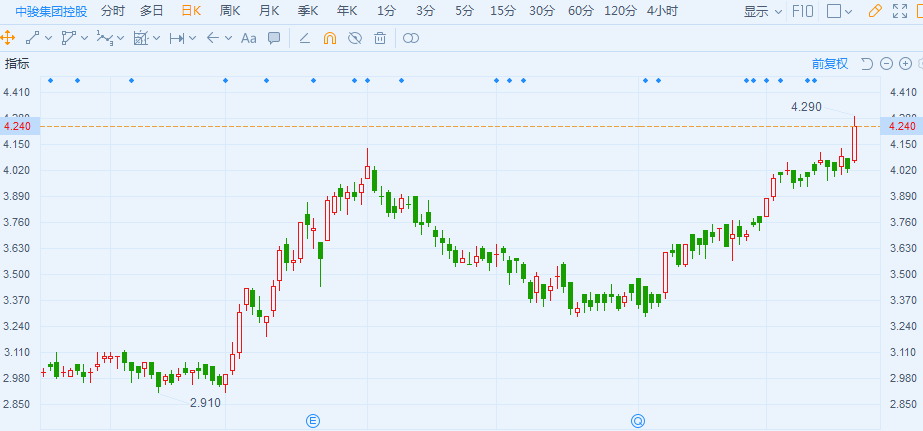The image size is (923, 431).
Task: Select the 日K daily candlestick tab
Action: point(191,11)
